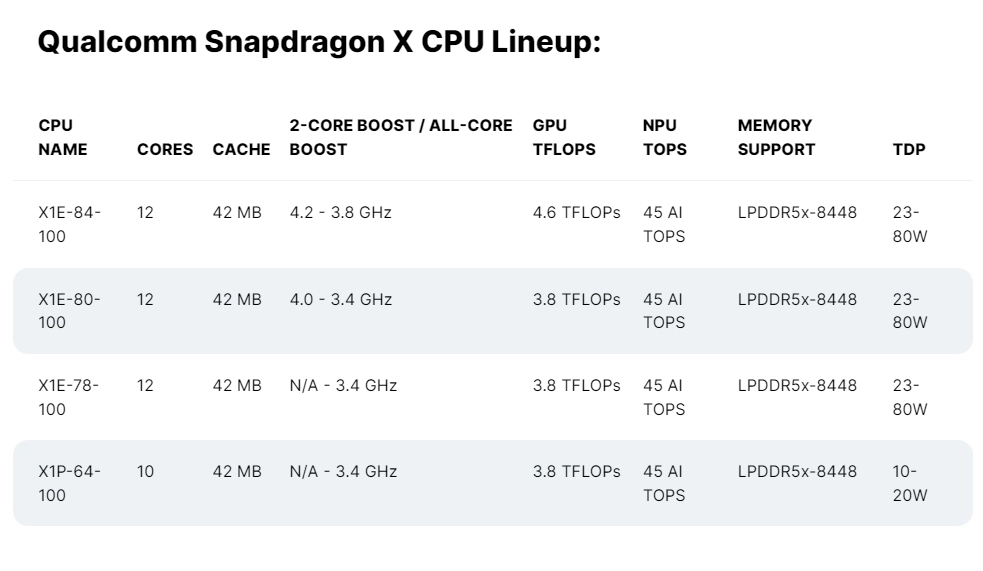Click the Qualcomm Snapdragon X CPU Lineup heading
Viewport: 983px width, 571px height.
click(x=318, y=44)
